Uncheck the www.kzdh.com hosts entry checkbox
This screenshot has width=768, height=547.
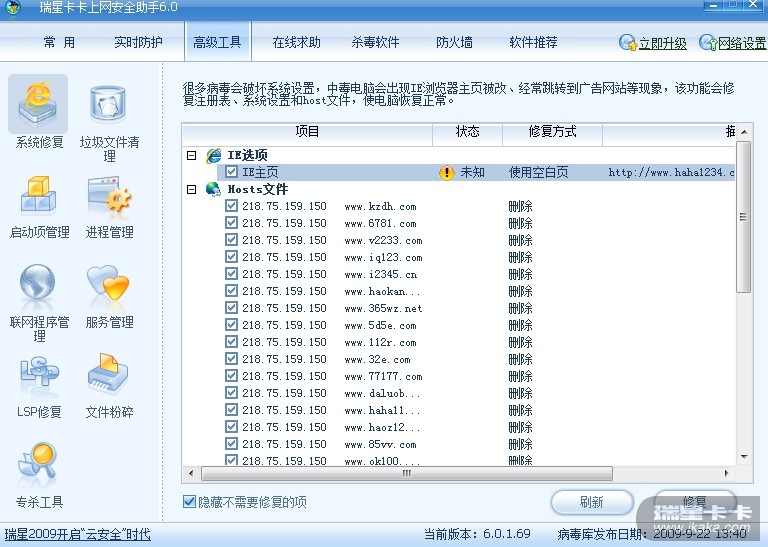tap(231, 206)
